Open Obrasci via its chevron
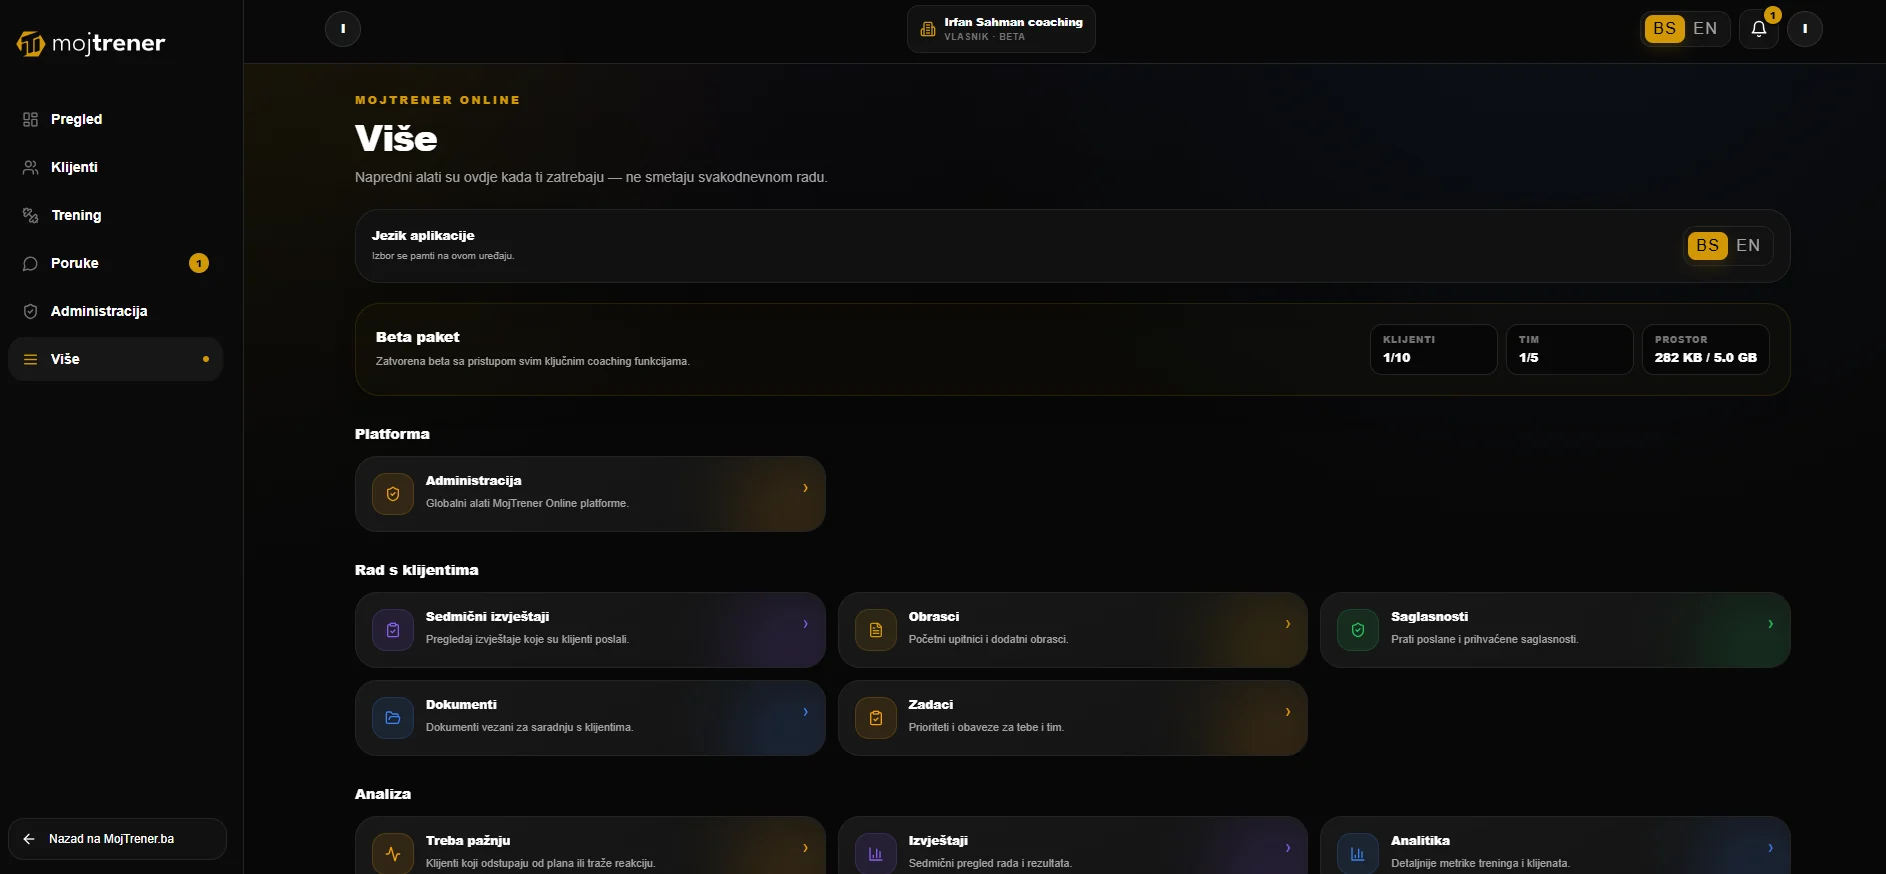 1287,624
